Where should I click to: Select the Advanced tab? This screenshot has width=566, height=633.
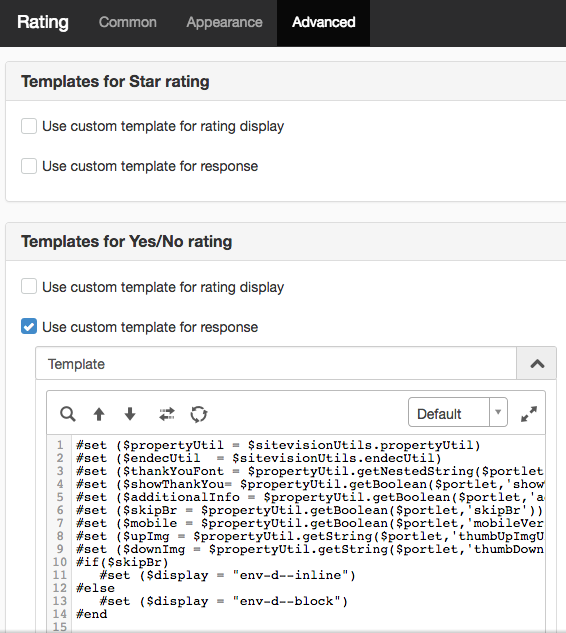(323, 22)
